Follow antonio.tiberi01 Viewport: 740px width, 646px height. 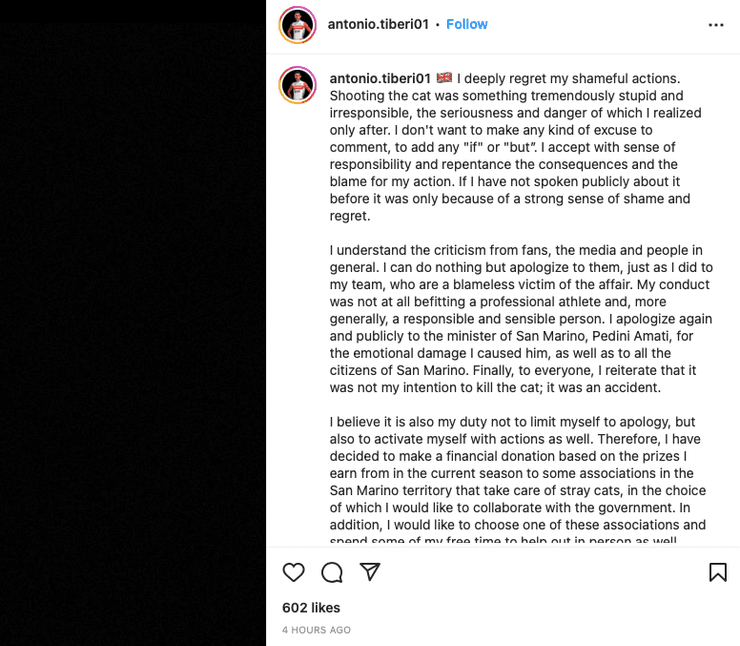[x=467, y=24]
